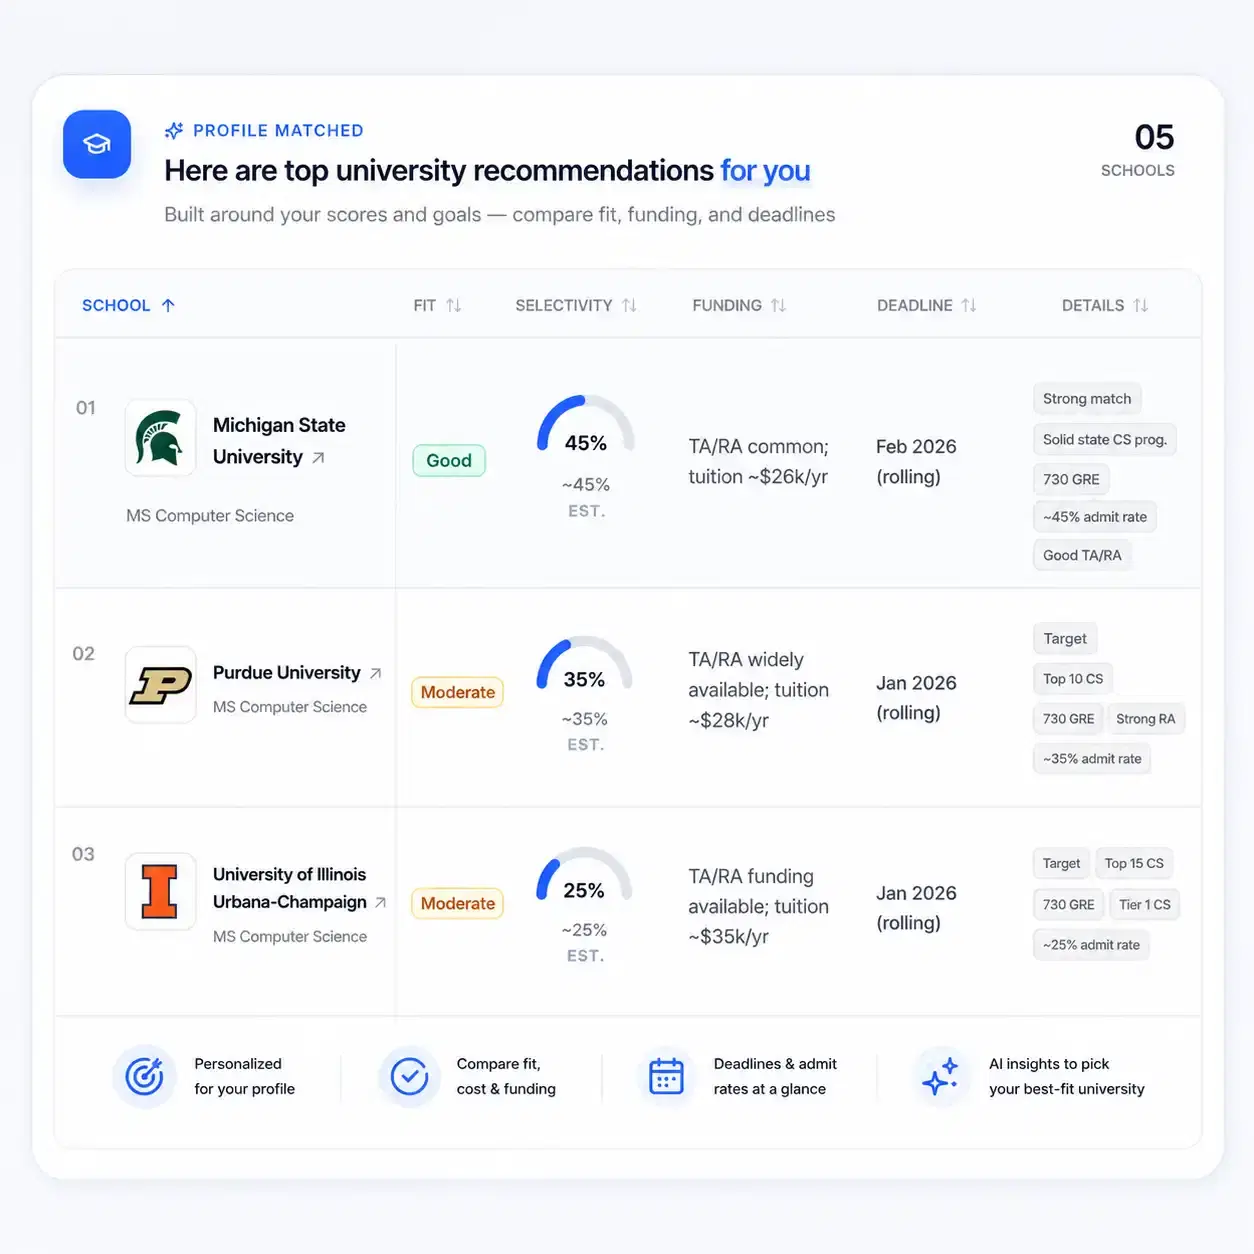The width and height of the screenshot is (1254, 1254).
Task: Select the Target tag in Illinois row
Action: tap(1061, 863)
